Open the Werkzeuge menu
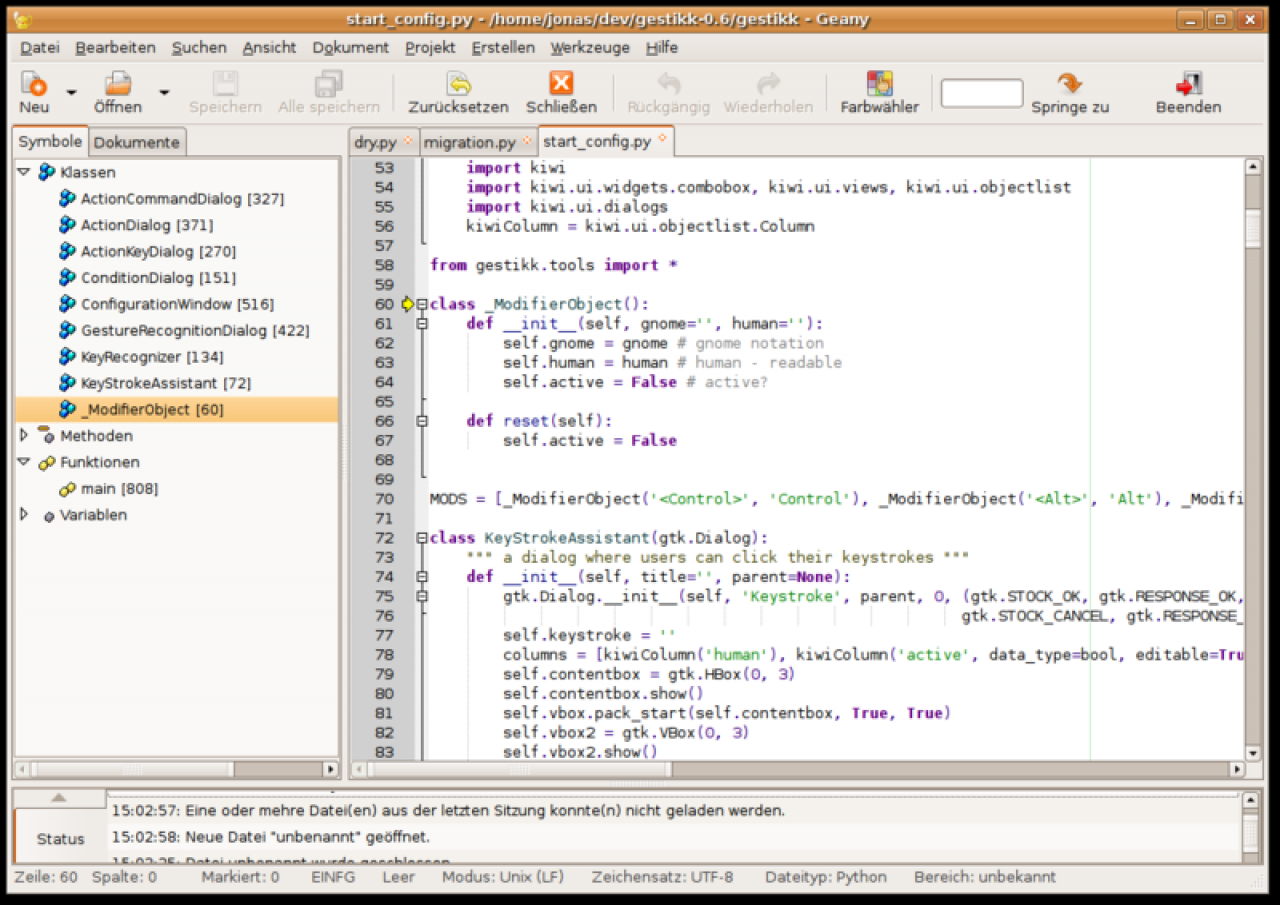The height and width of the screenshot is (905, 1280). point(590,47)
